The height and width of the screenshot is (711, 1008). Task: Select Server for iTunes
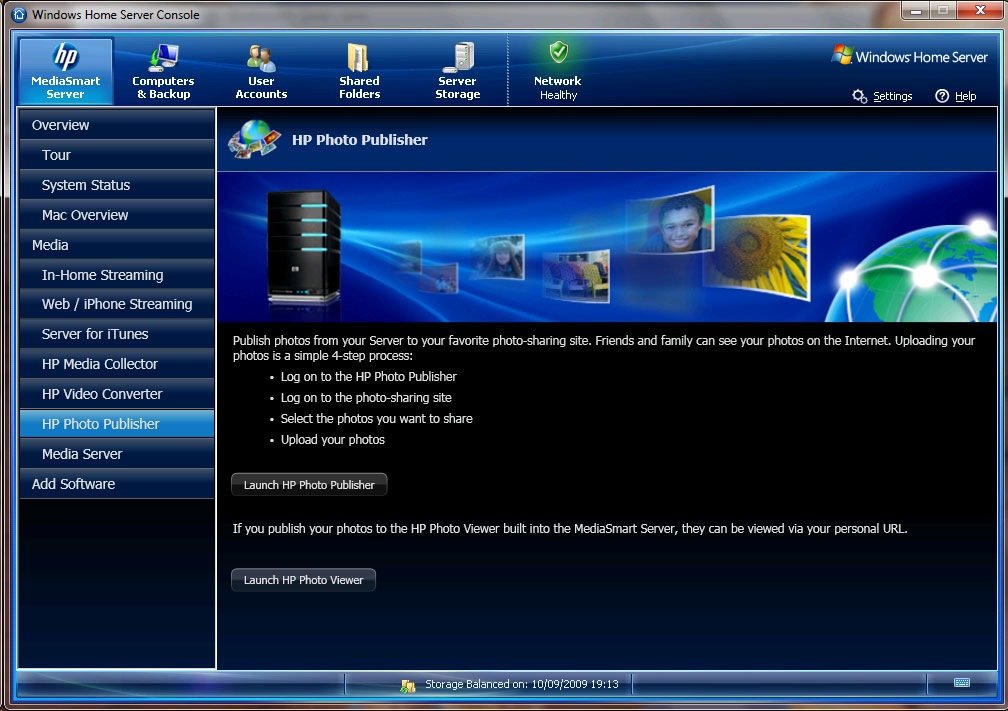[x=116, y=334]
